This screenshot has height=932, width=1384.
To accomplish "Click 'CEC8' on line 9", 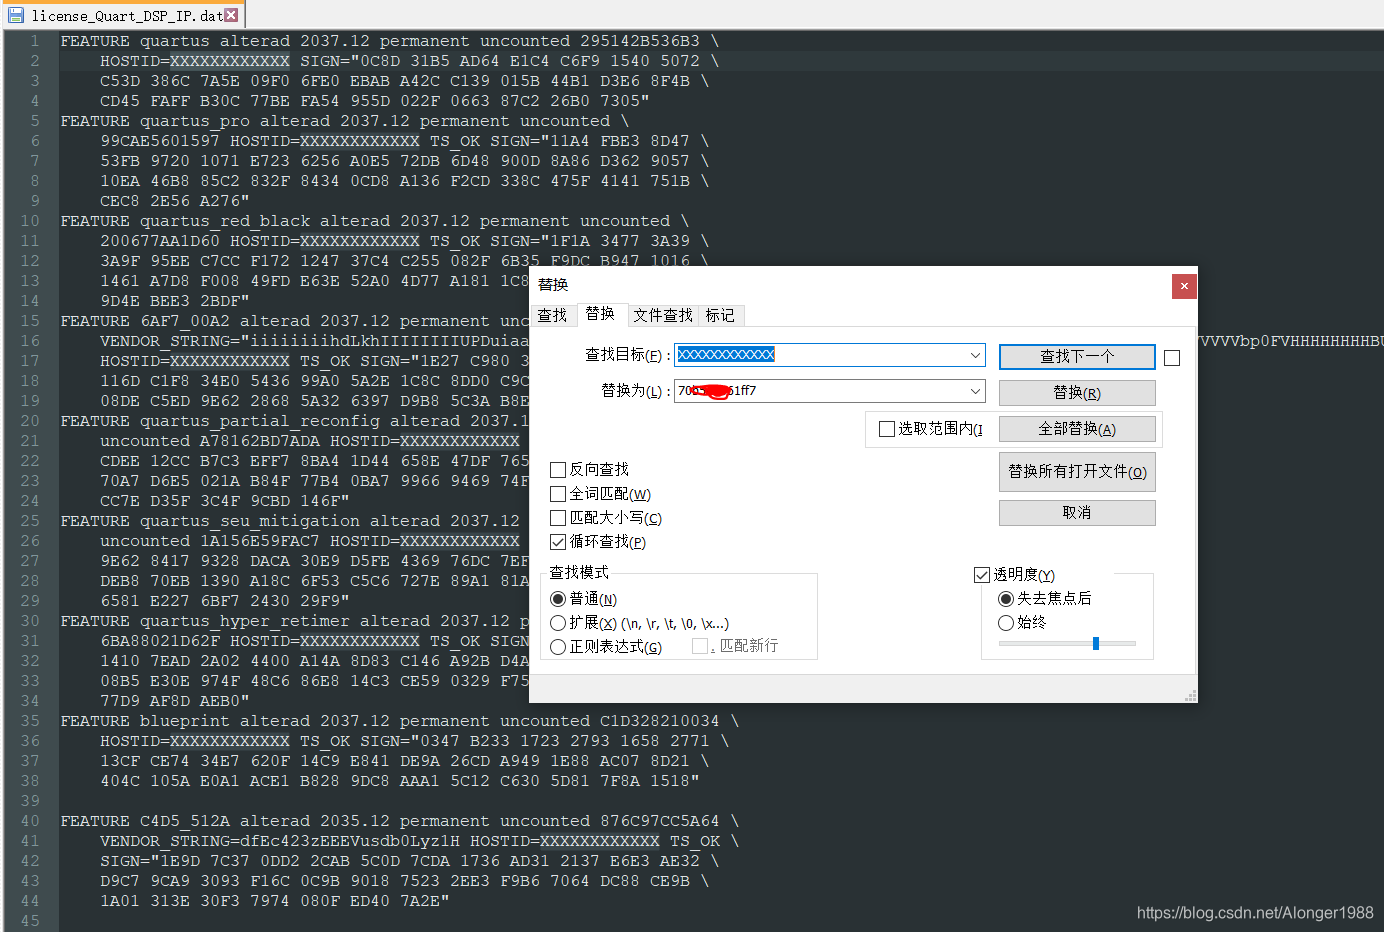I will click(x=120, y=201).
